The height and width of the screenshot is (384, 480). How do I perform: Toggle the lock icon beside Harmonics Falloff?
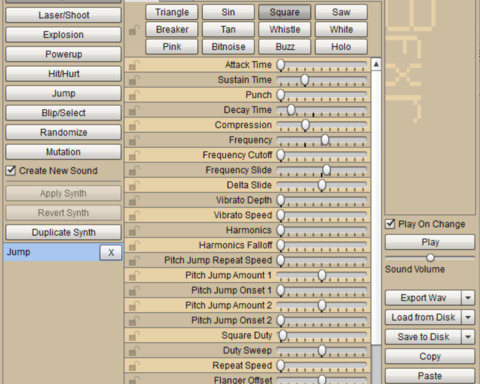(x=134, y=245)
